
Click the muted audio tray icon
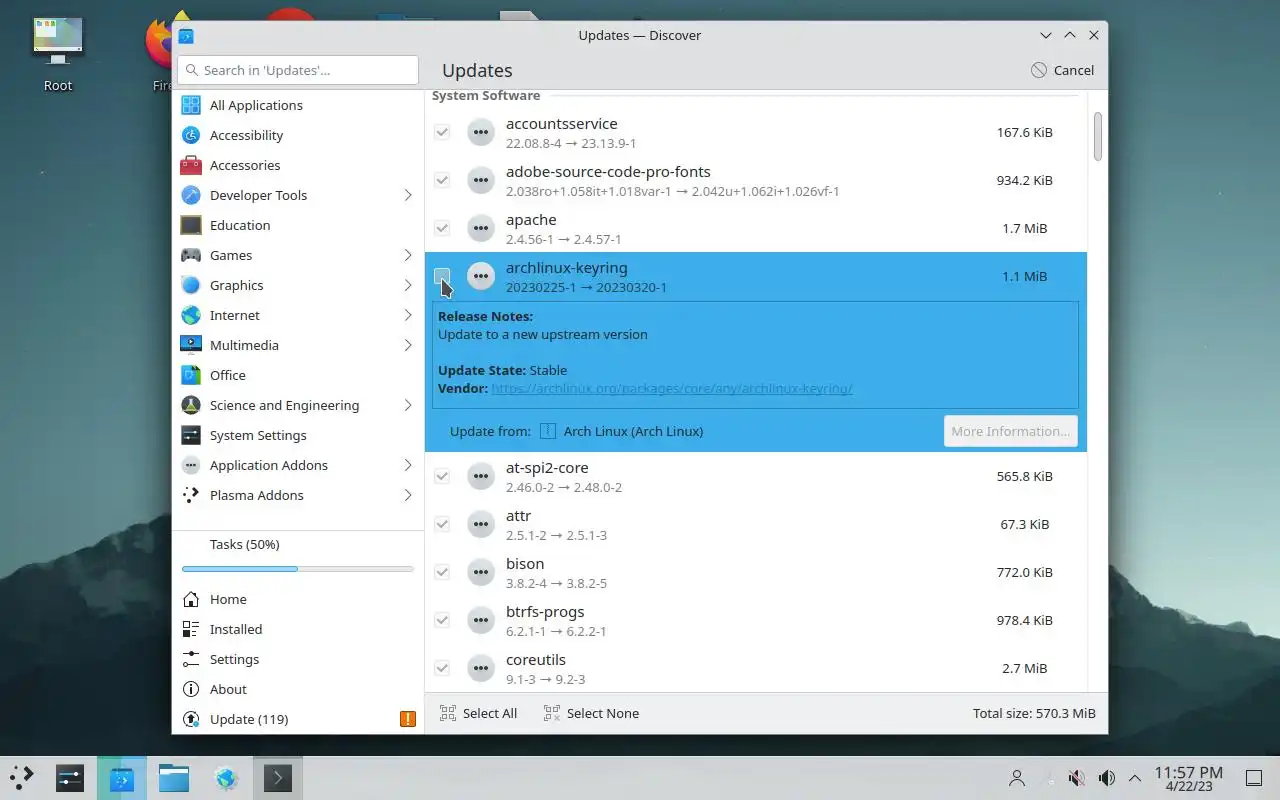pyautogui.click(x=1077, y=778)
